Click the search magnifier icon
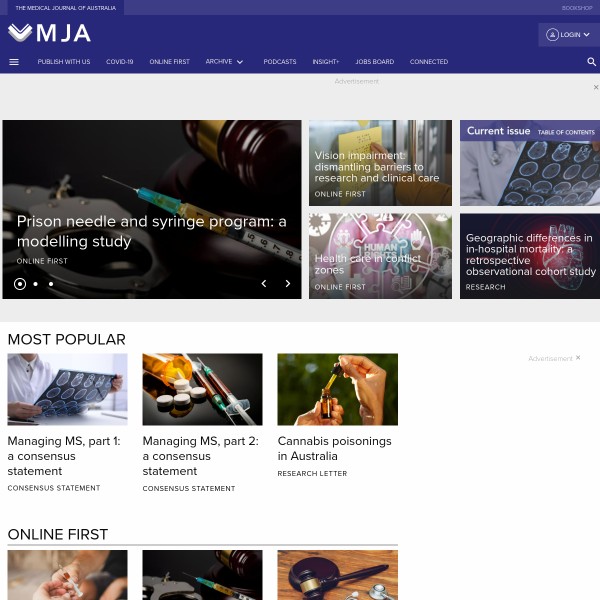Screen dimensions: 600x600 [591, 62]
